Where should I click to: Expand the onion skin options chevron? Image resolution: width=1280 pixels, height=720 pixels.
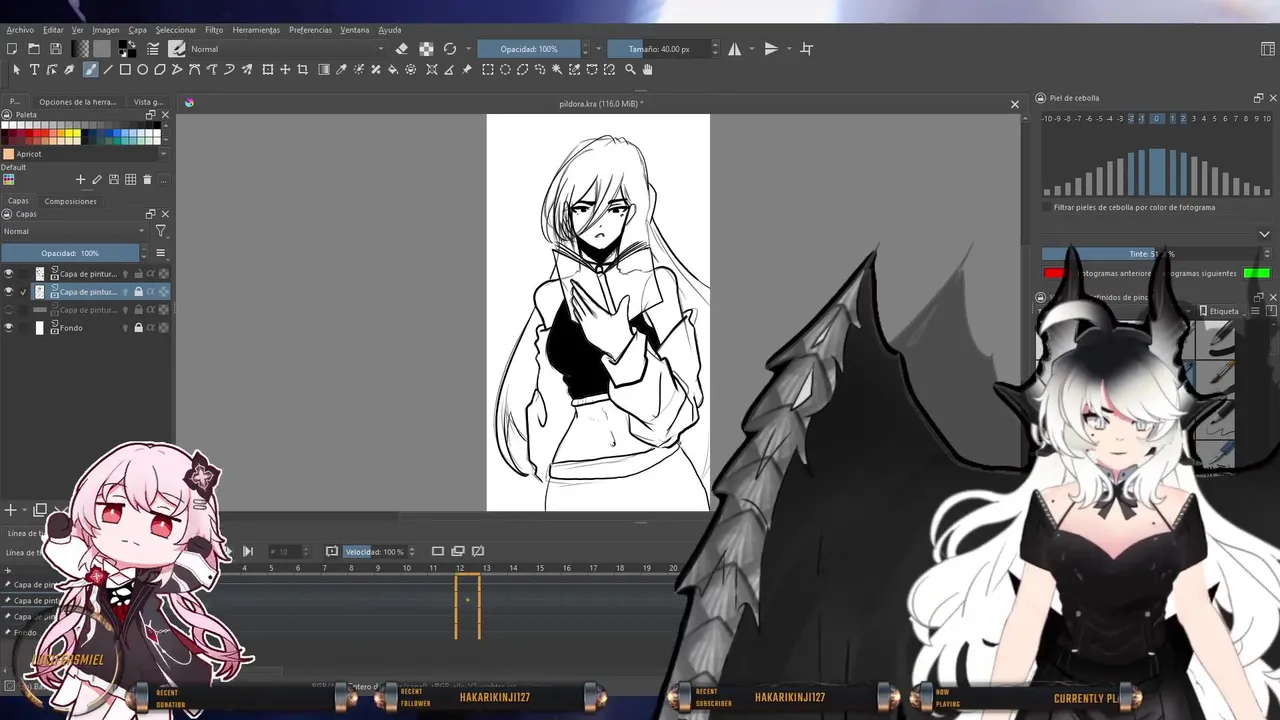coord(1264,234)
